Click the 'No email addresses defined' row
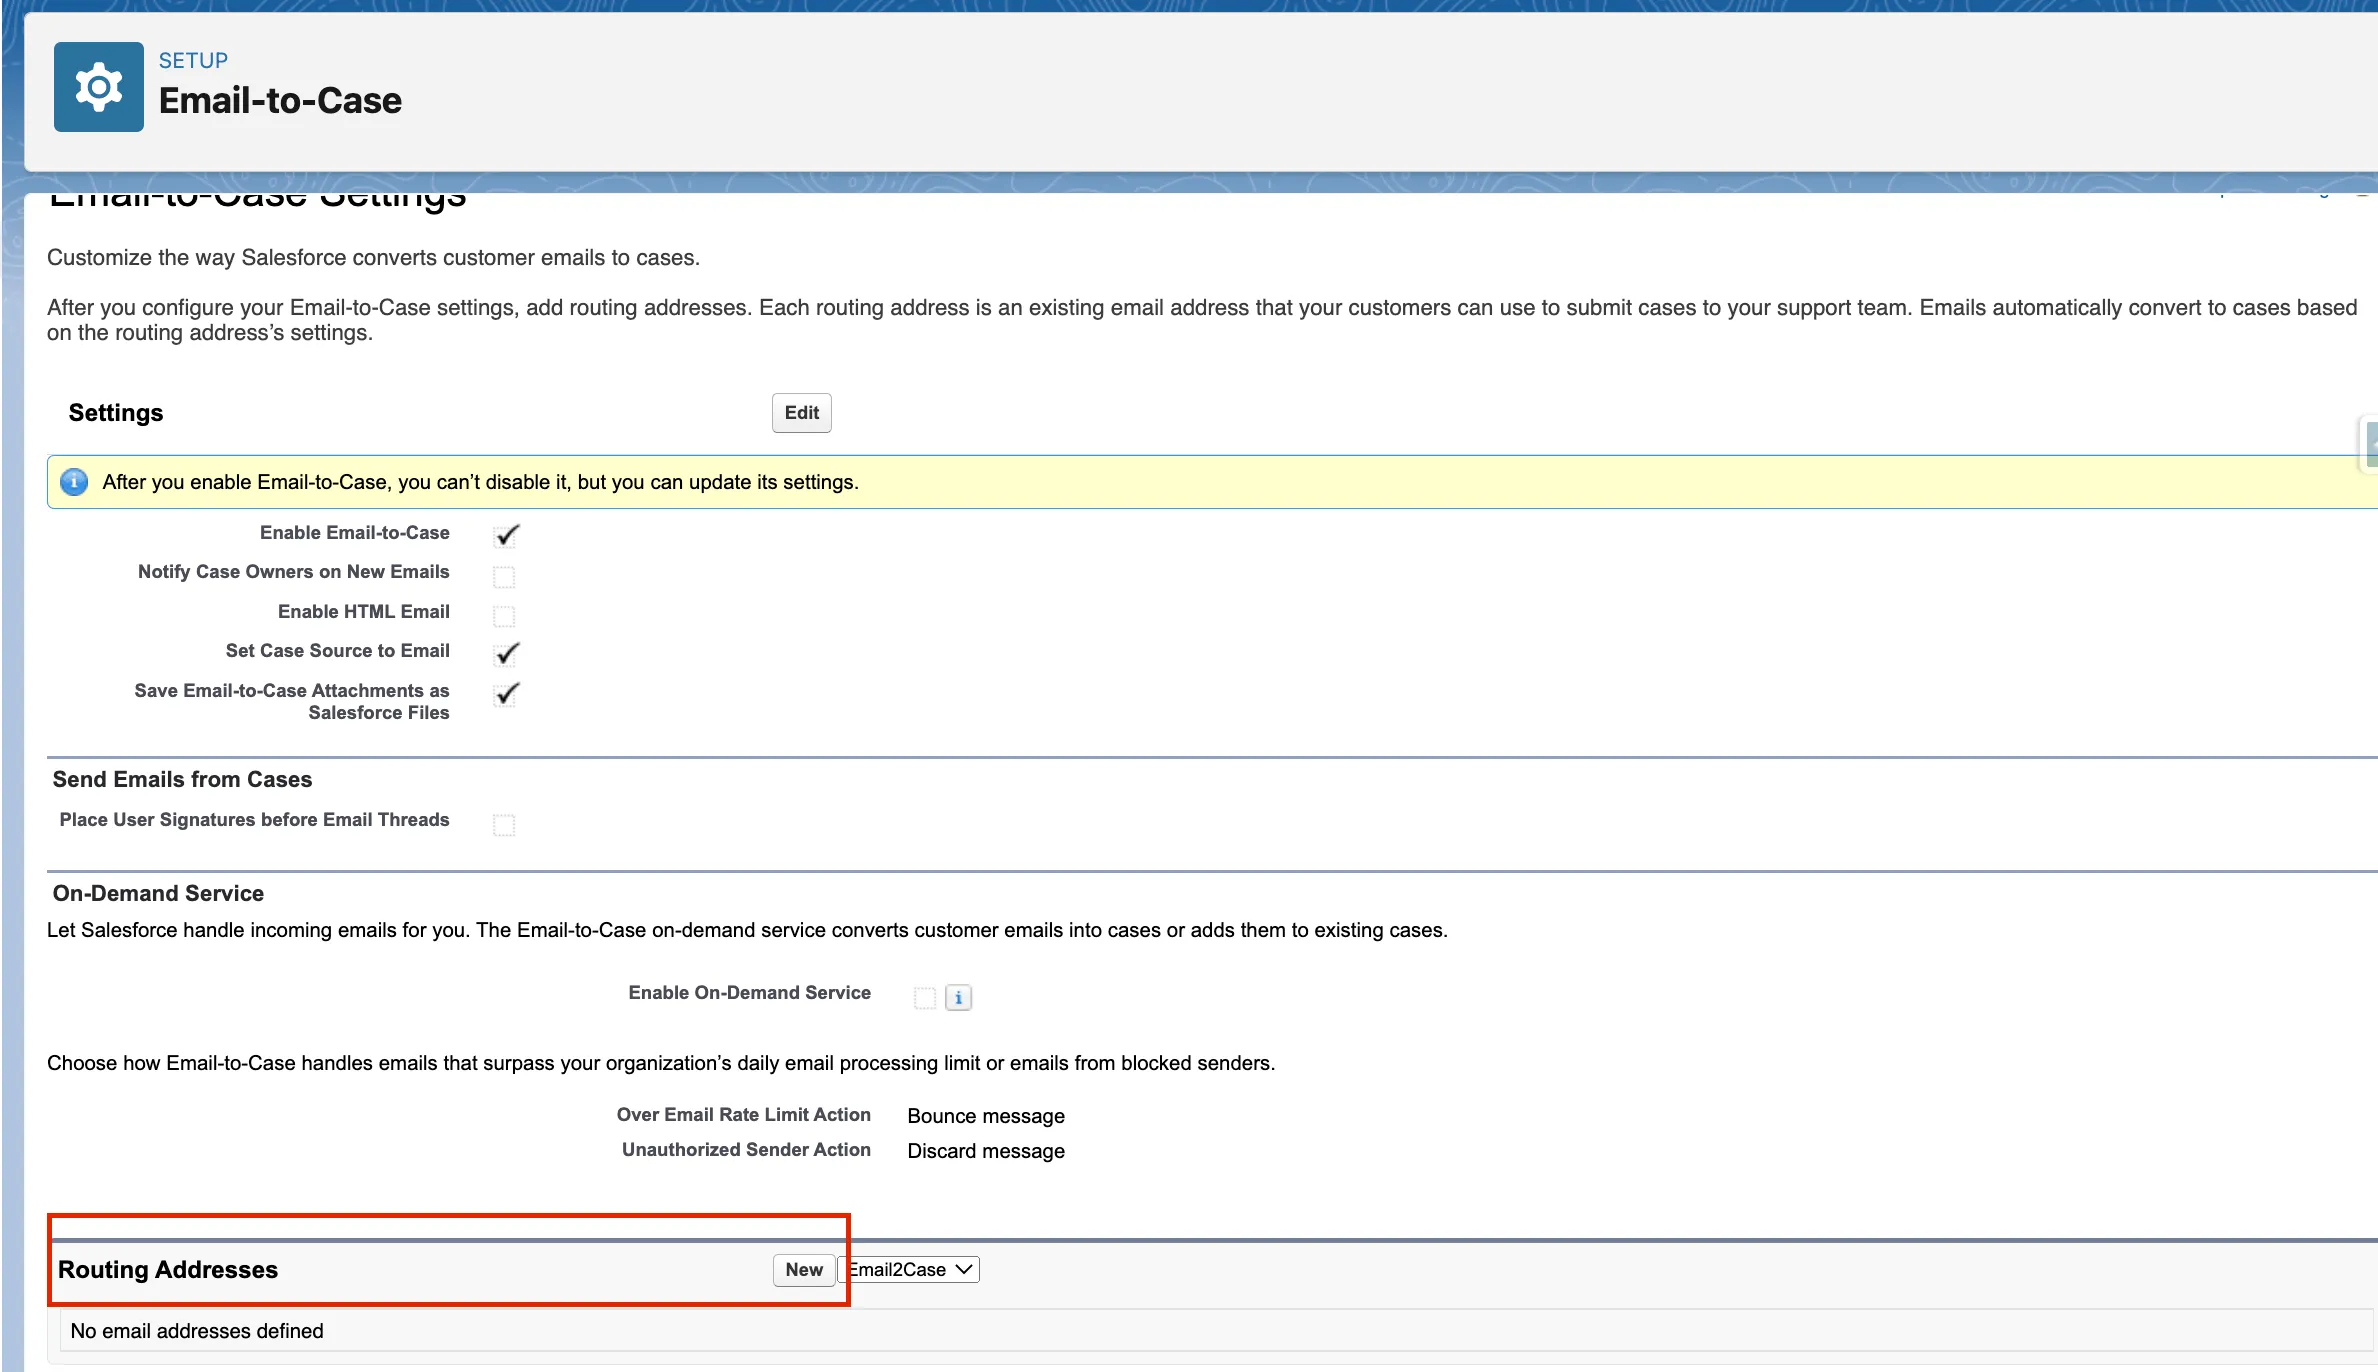The width and height of the screenshot is (2378, 1372). (197, 1331)
